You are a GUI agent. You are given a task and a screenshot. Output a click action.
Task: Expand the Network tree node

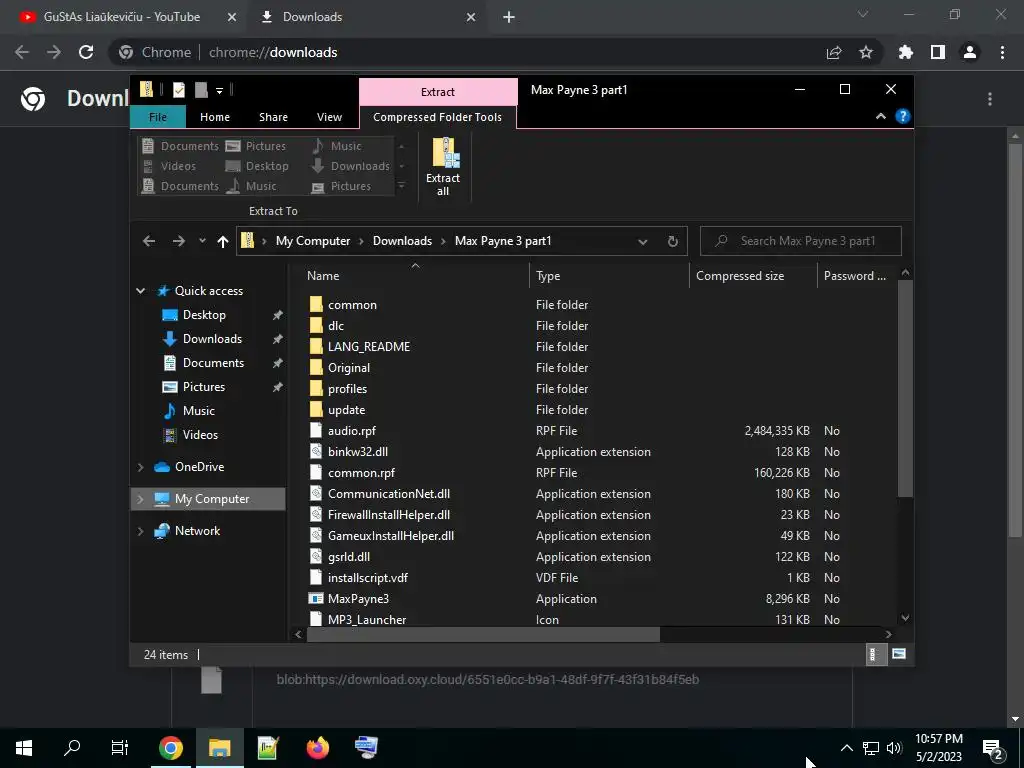pyautogui.click(x=140, y=531)
